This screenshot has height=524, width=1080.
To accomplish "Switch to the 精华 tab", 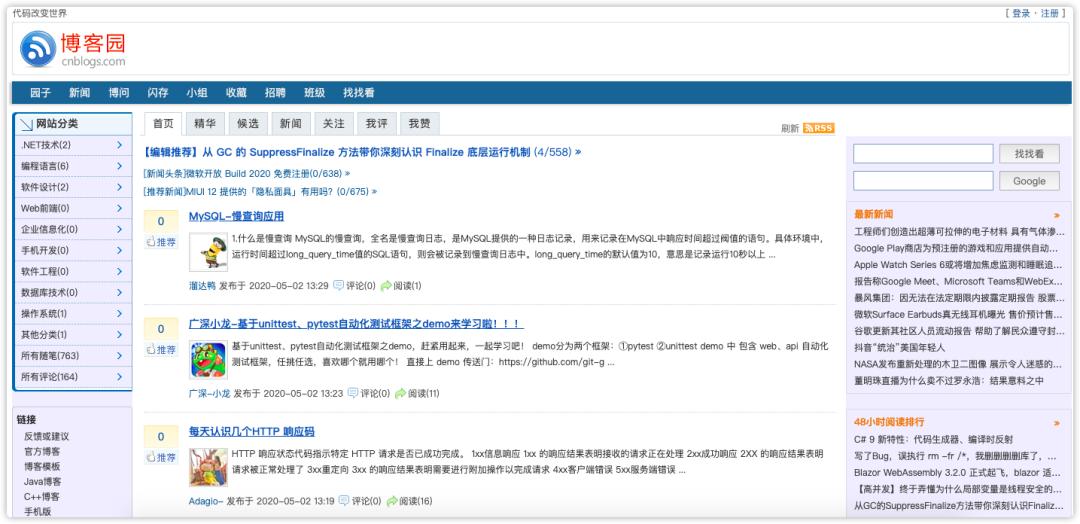I will click(x=205, y=124).
